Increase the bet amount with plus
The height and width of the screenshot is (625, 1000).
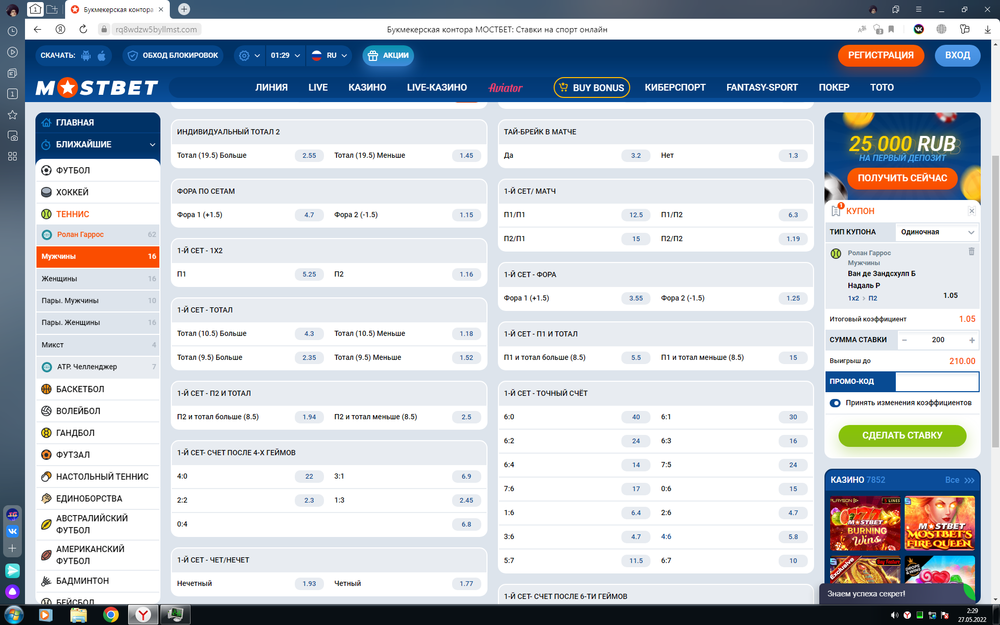(x=972, y=340)
